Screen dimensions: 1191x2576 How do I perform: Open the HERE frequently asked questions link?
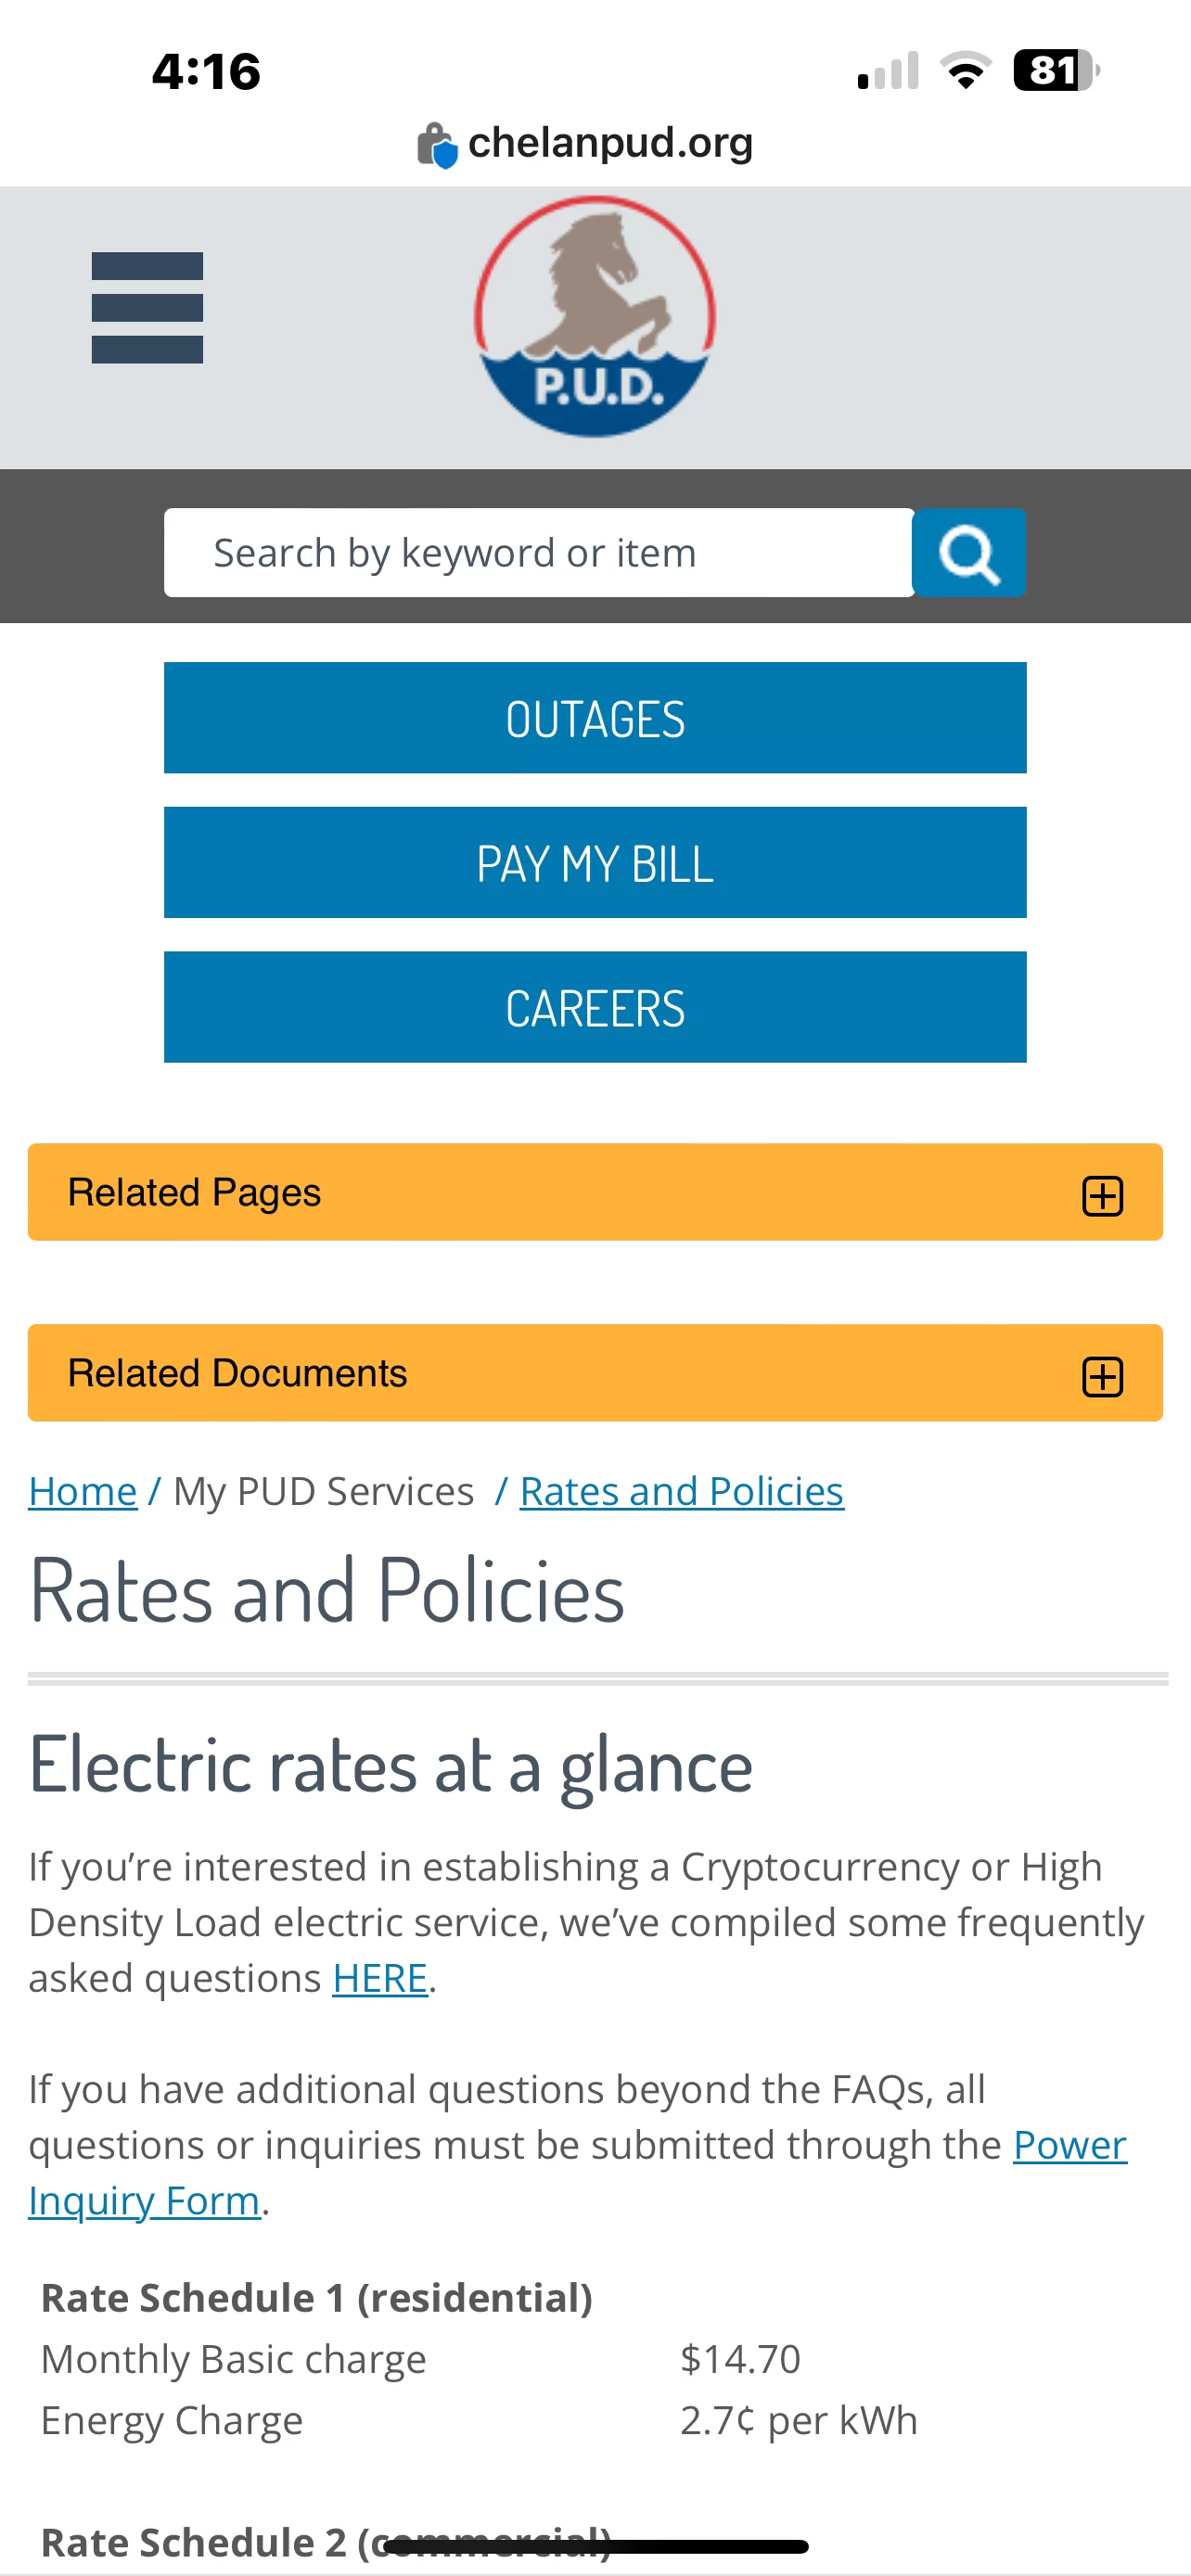(380, 1978)
